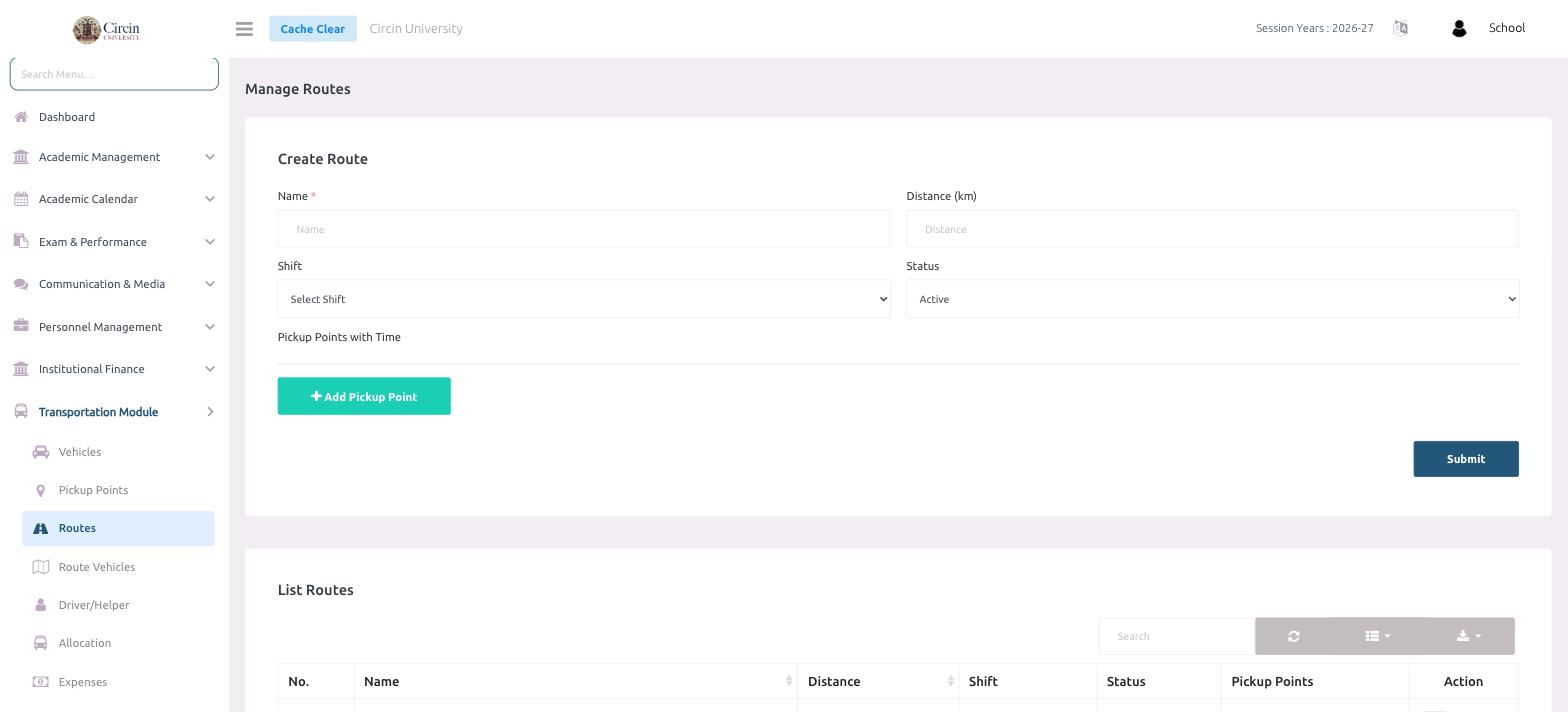
Task: Sort routes by Distance column arrows
Action: pos(951,681)
